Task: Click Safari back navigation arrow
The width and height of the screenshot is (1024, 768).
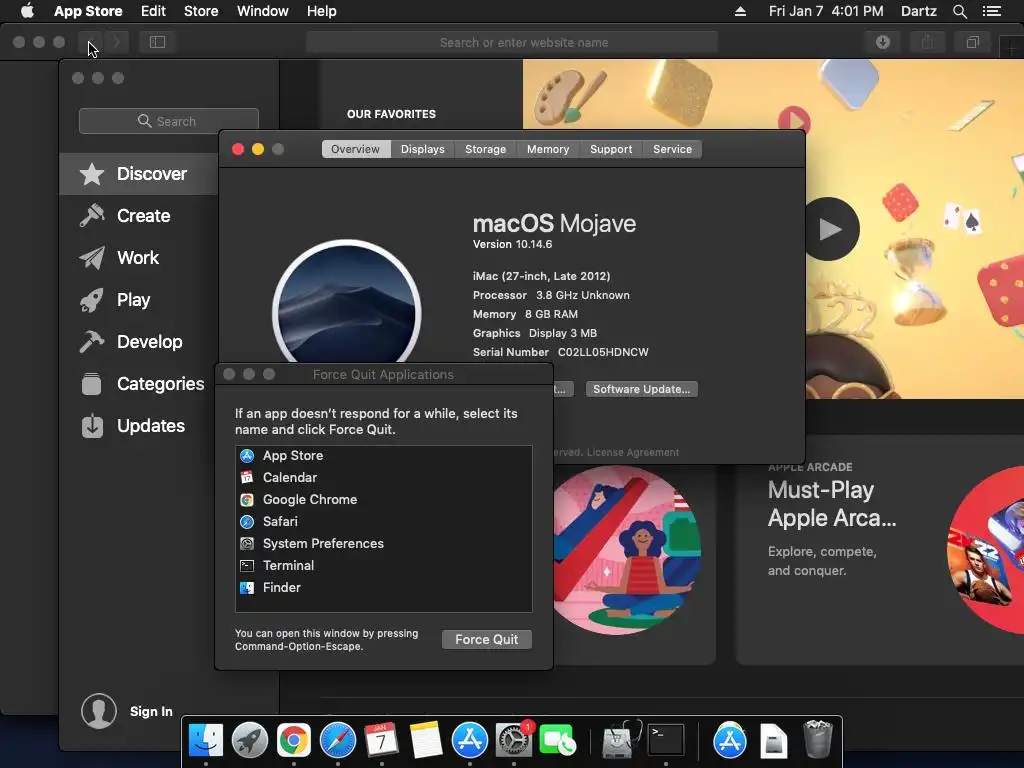Action: (x=90, y=42)
